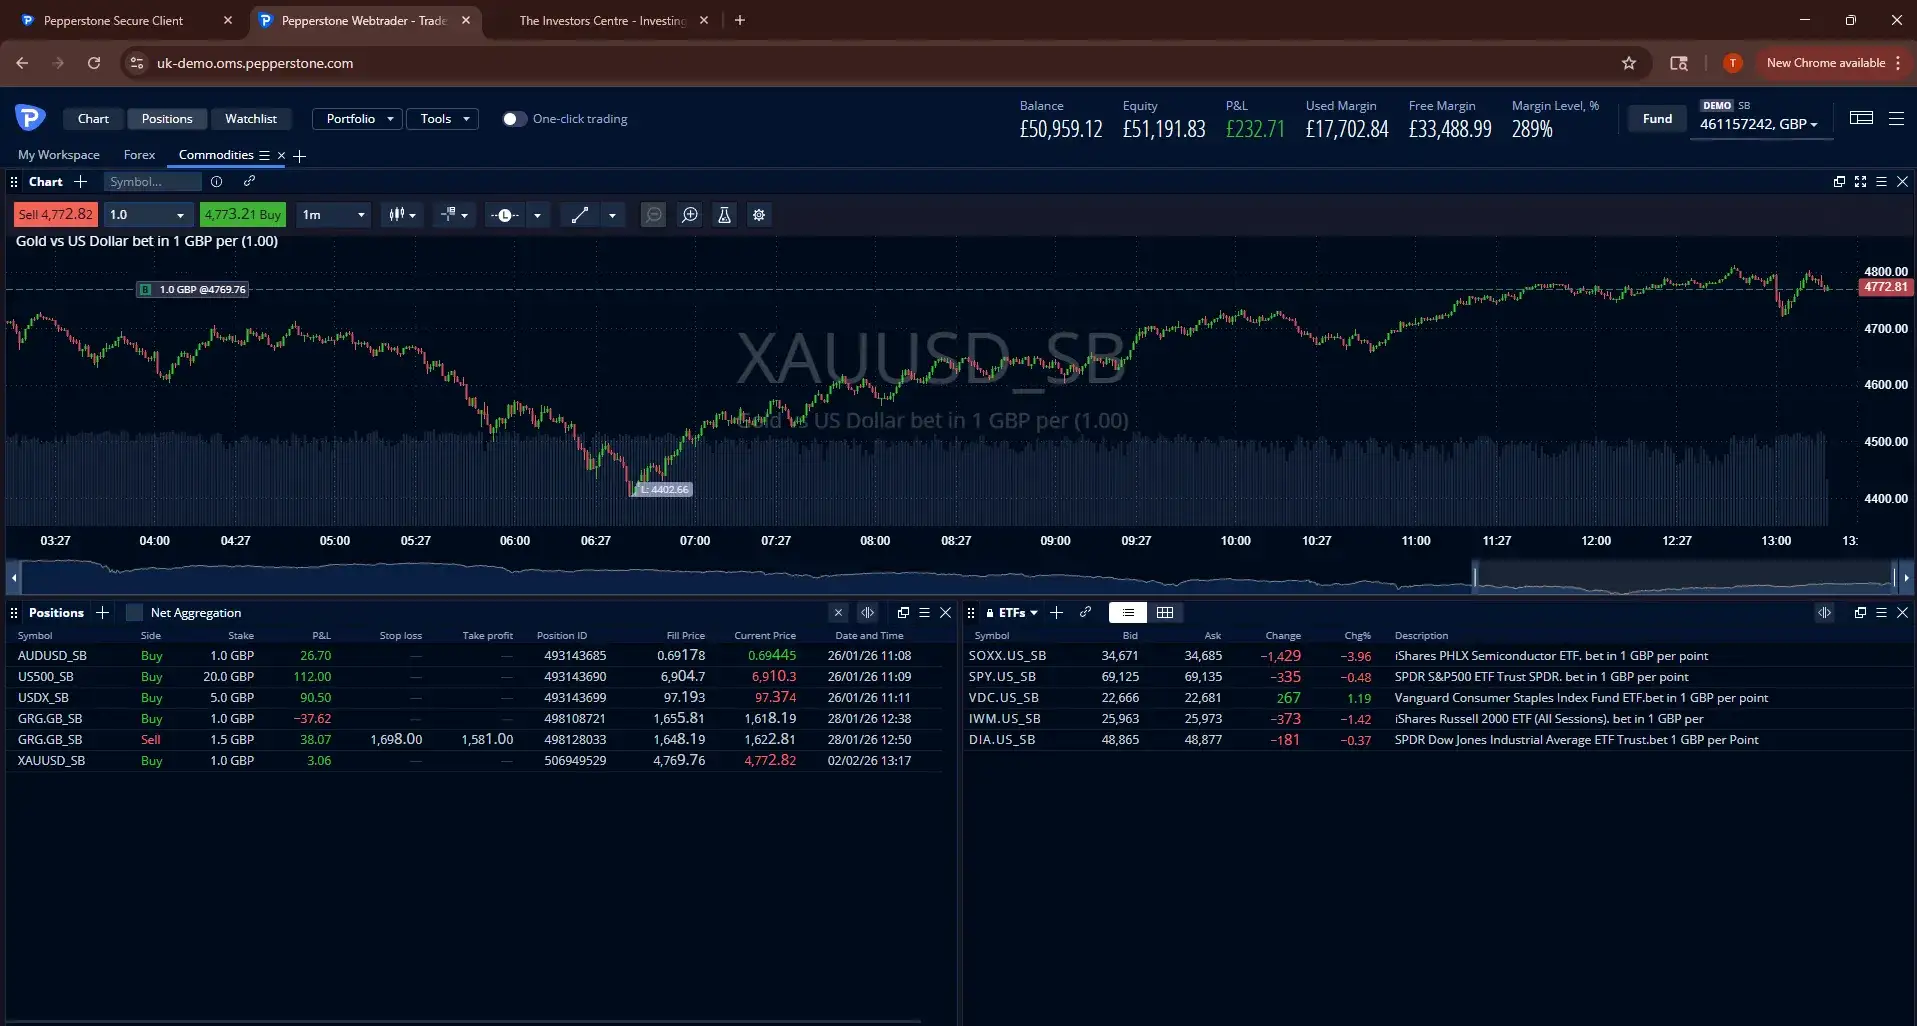This screenshot has height=1026, width=1917.
Task: Switch ETFs panel to grid view
Action: (1165, 613)
